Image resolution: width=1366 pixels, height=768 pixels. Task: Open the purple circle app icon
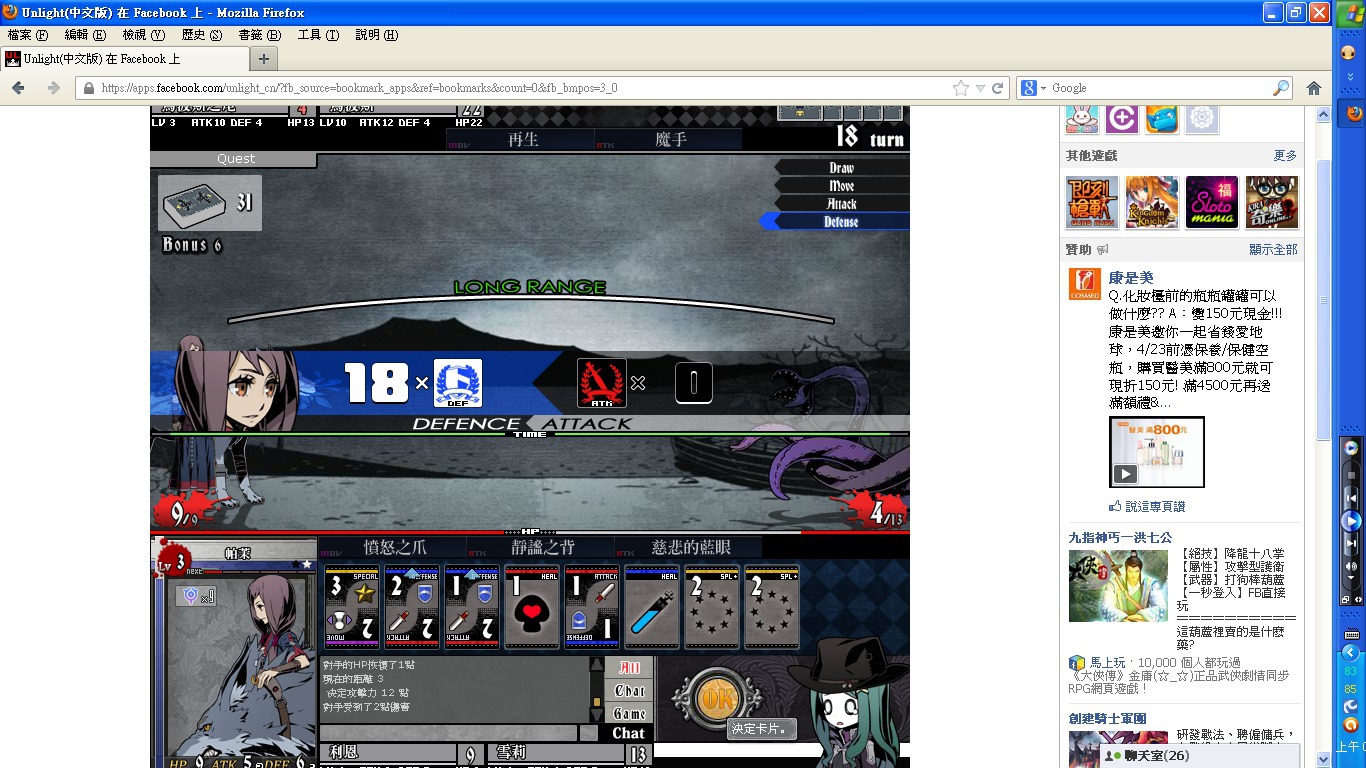tap(1122, 119)
